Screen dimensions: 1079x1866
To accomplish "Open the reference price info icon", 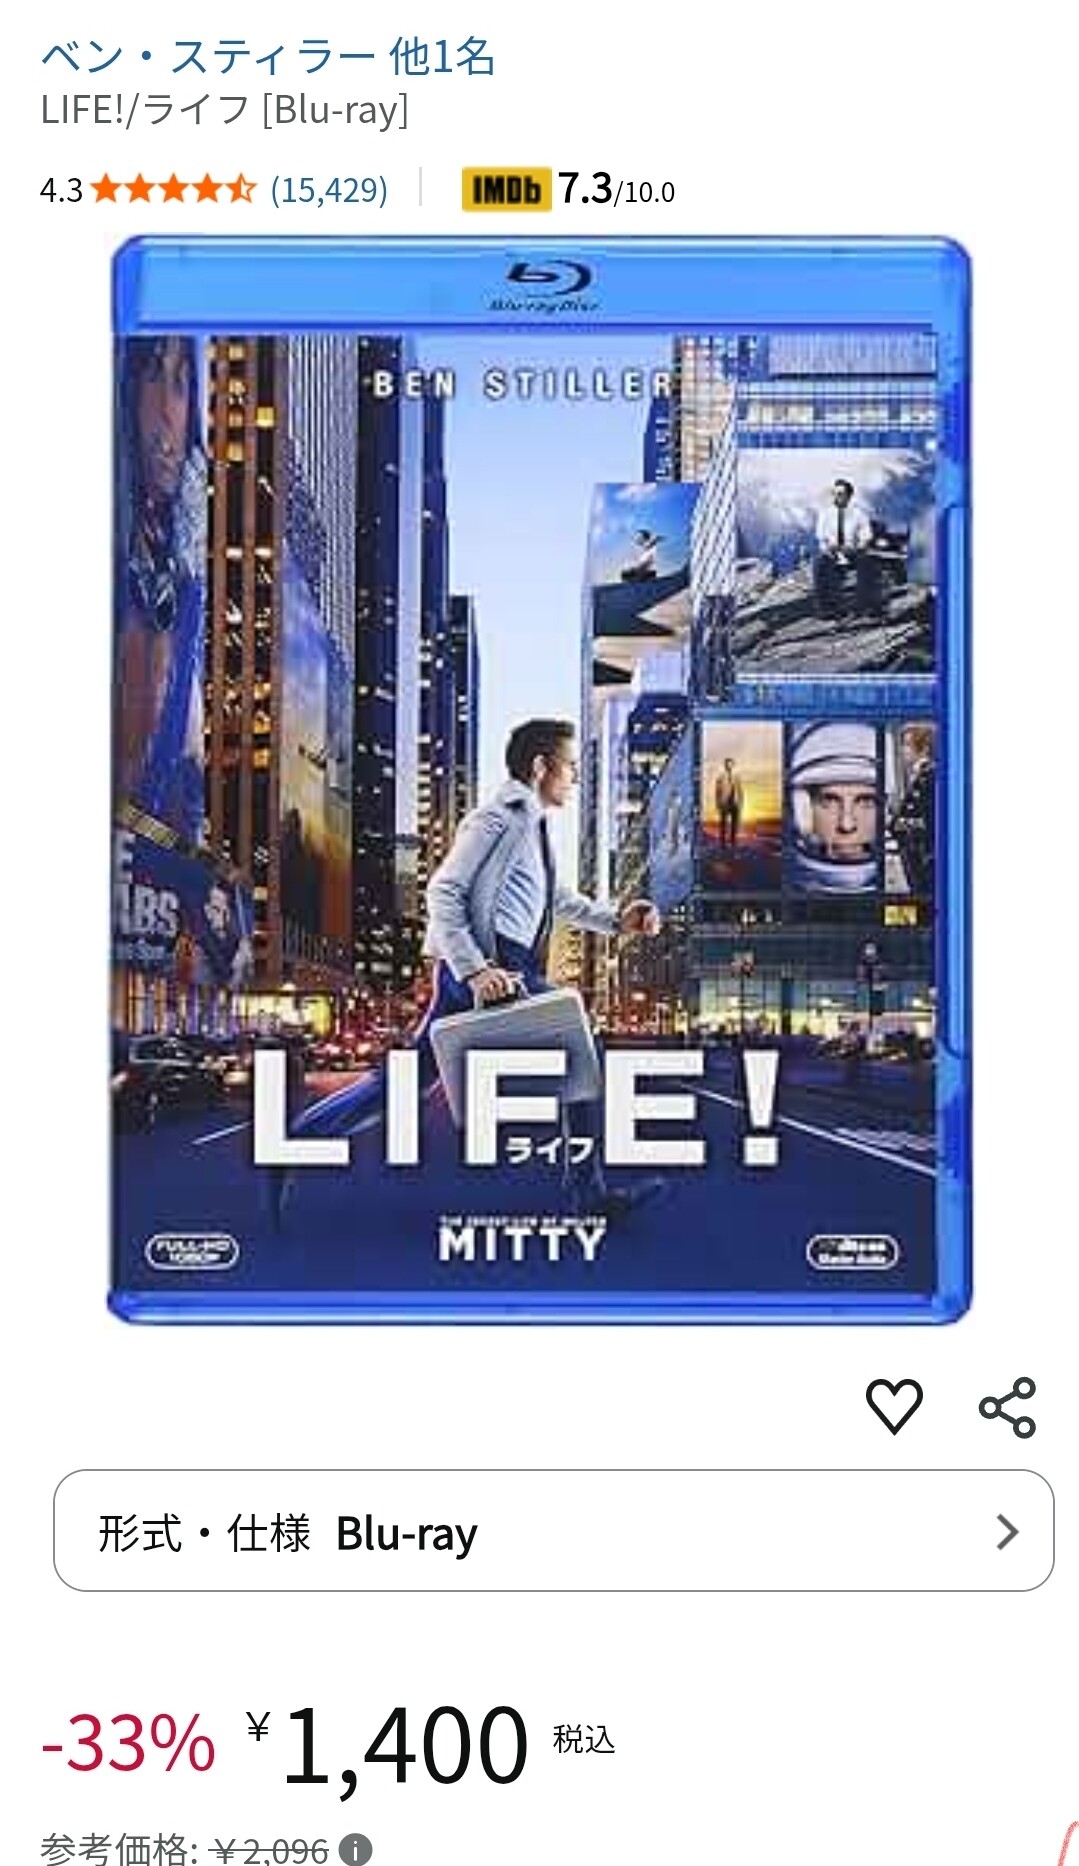I will coord(355,1850).
